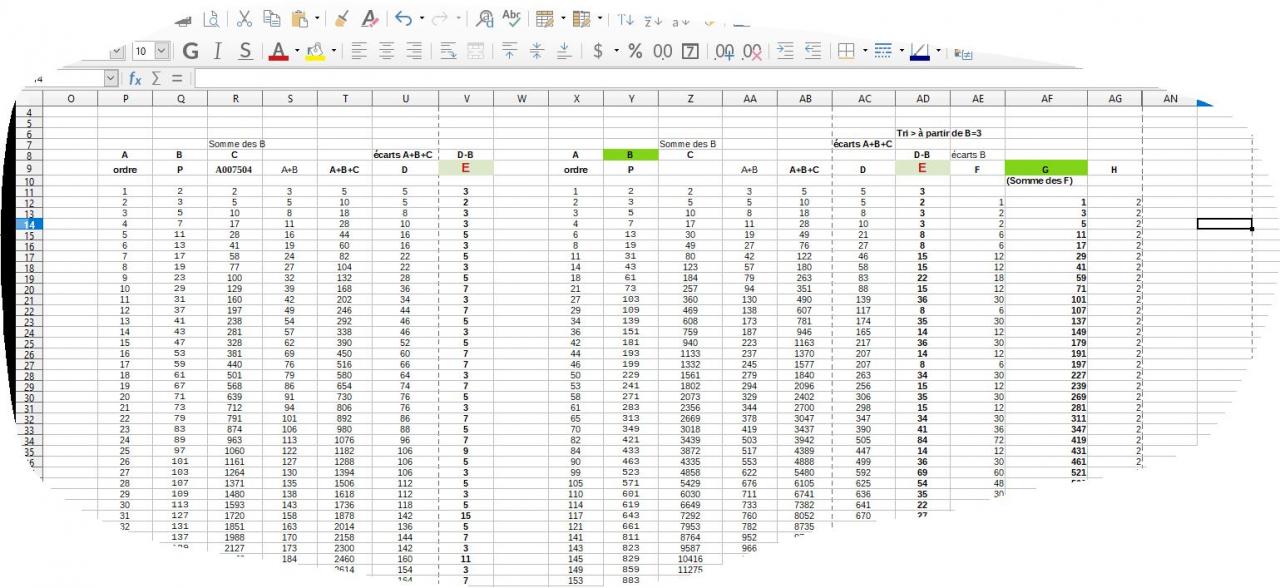This screenshot has height=588, width=1280.
Task: Apply Date format icon
Action: pyautogui.click(x=690, y=50)
